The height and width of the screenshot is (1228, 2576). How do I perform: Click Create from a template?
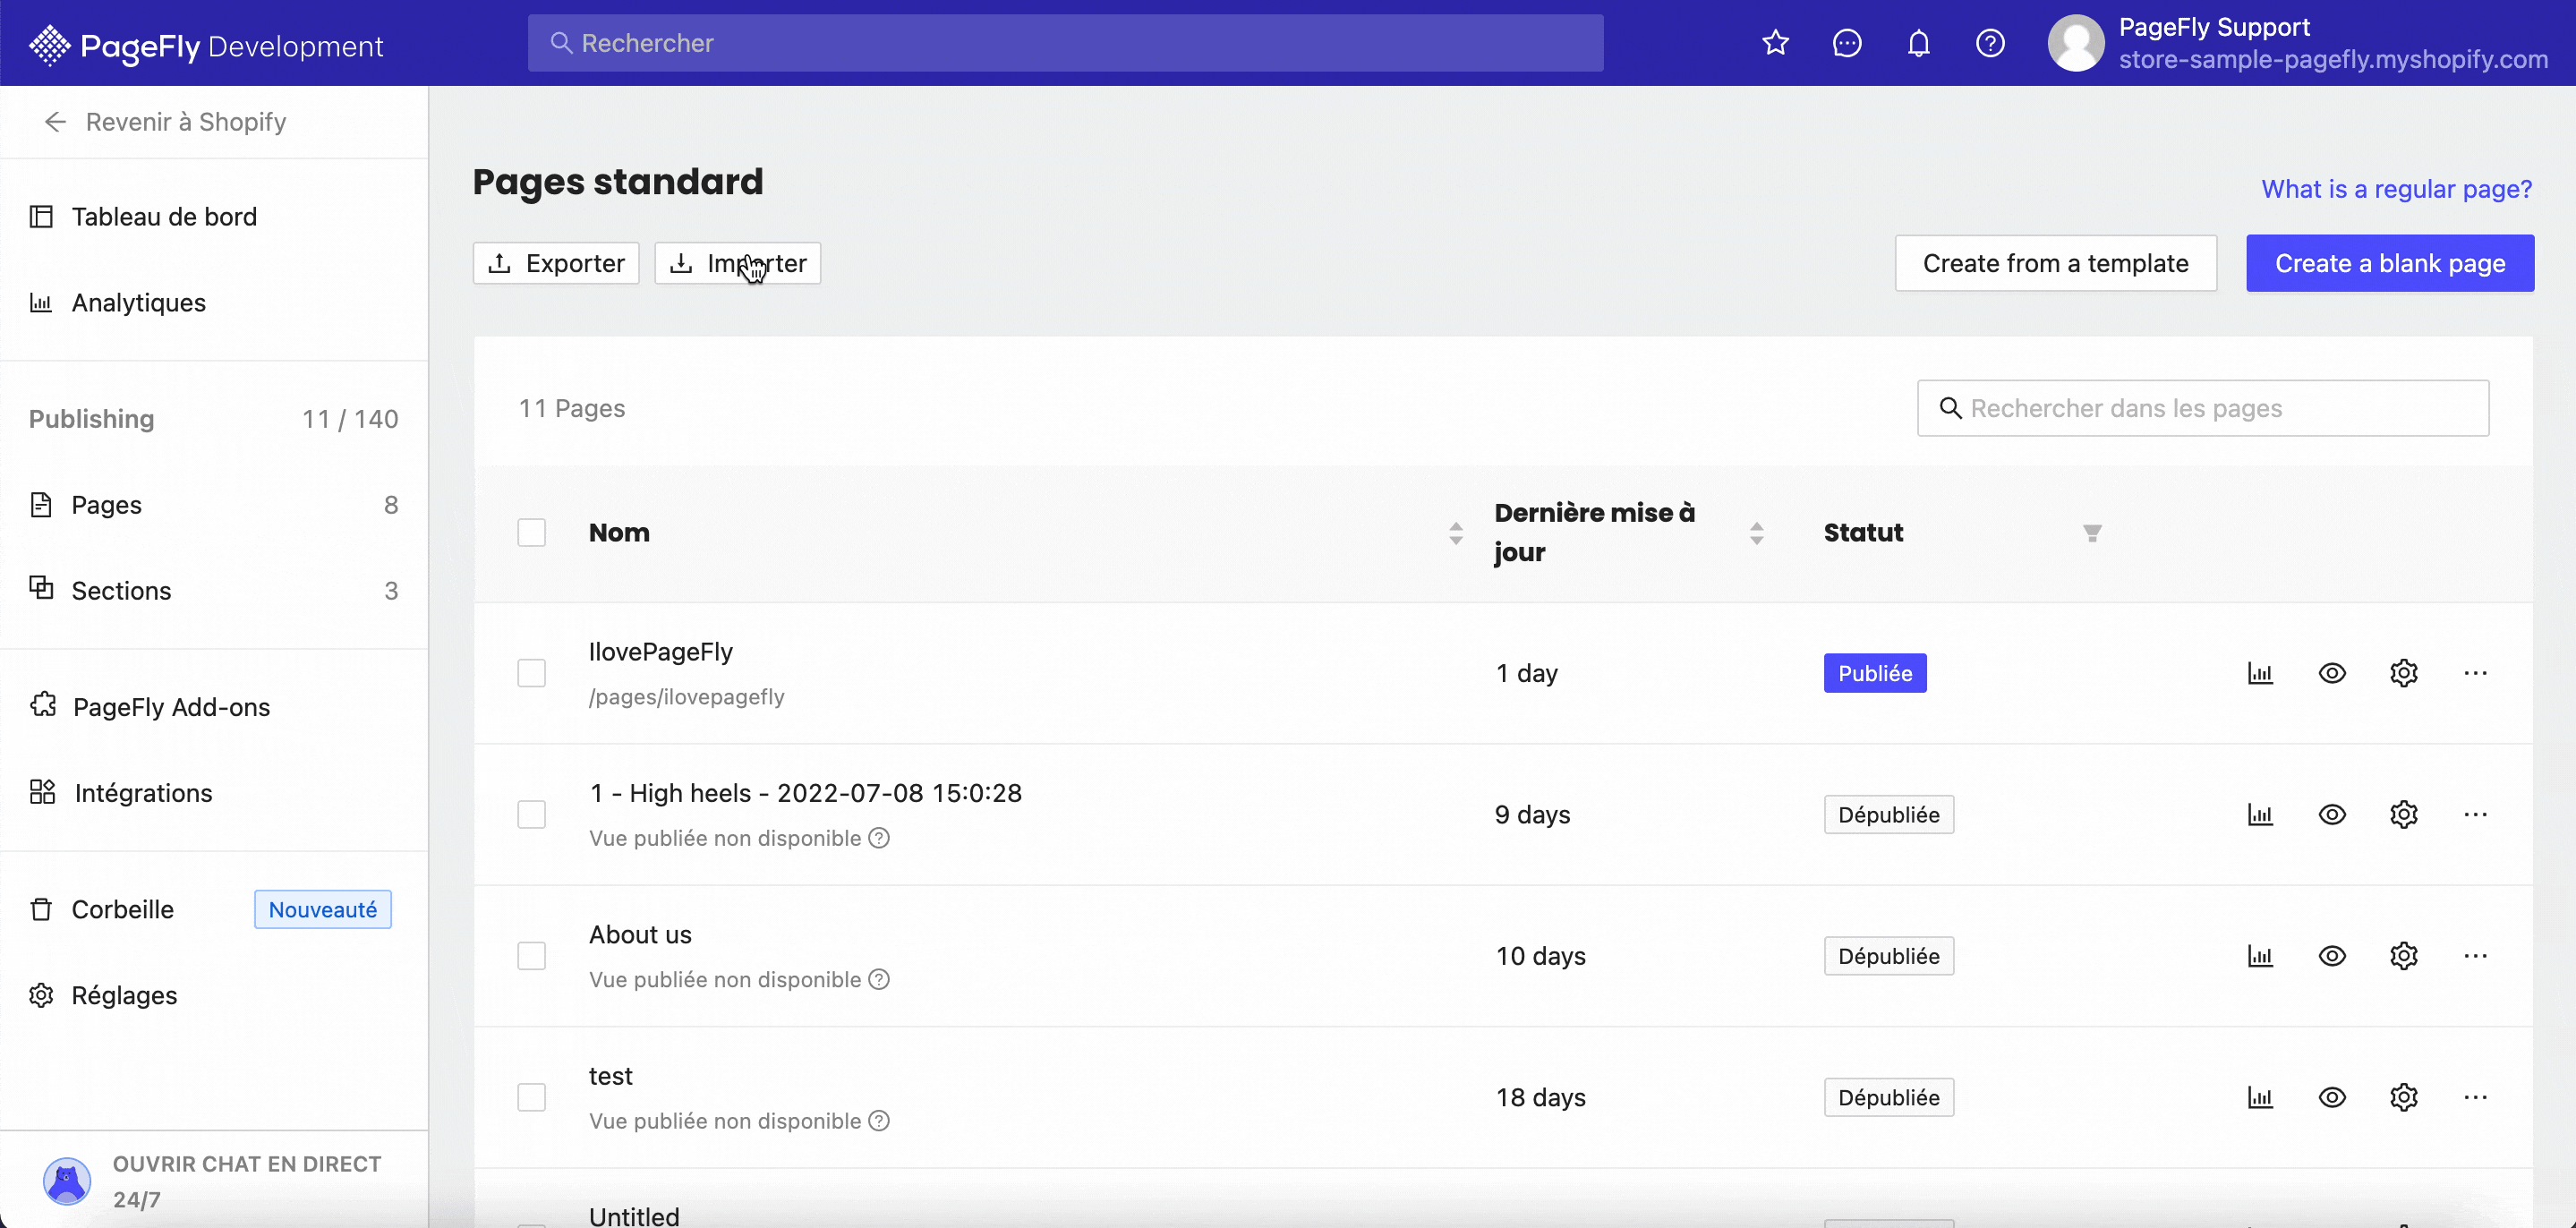(2056, 263)
